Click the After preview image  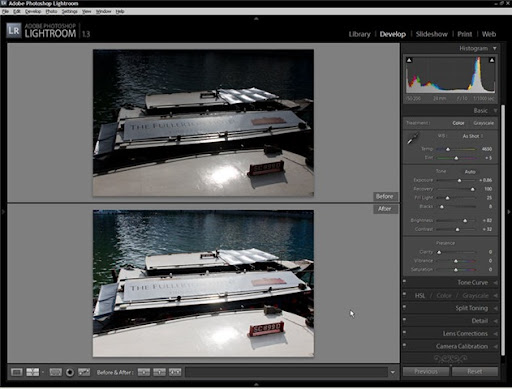point(203,283)
